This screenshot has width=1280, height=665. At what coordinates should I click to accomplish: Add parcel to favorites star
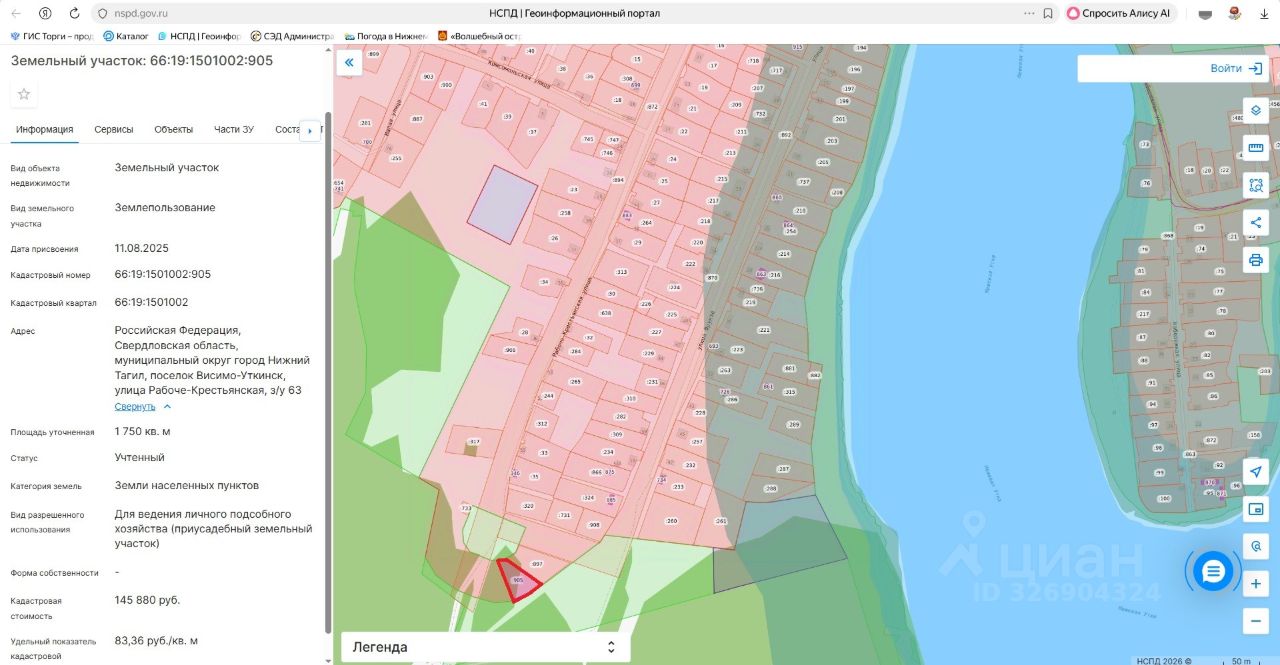pyautogui.click(x=24, y=94)
